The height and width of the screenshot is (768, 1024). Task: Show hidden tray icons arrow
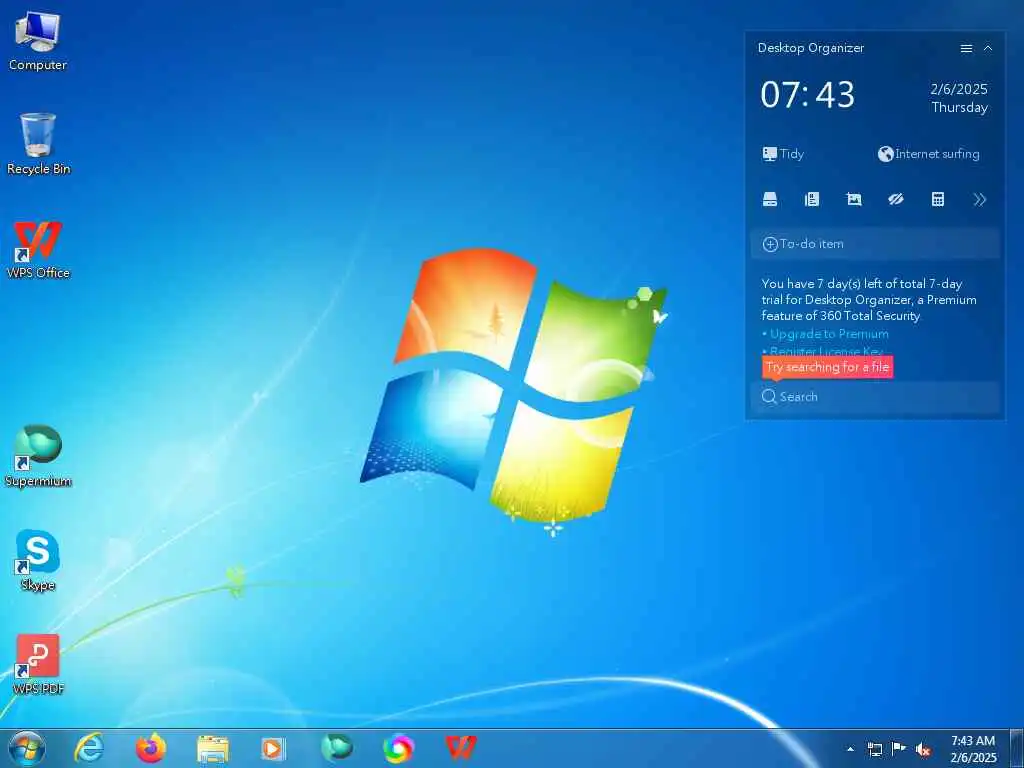pos(850,749)
